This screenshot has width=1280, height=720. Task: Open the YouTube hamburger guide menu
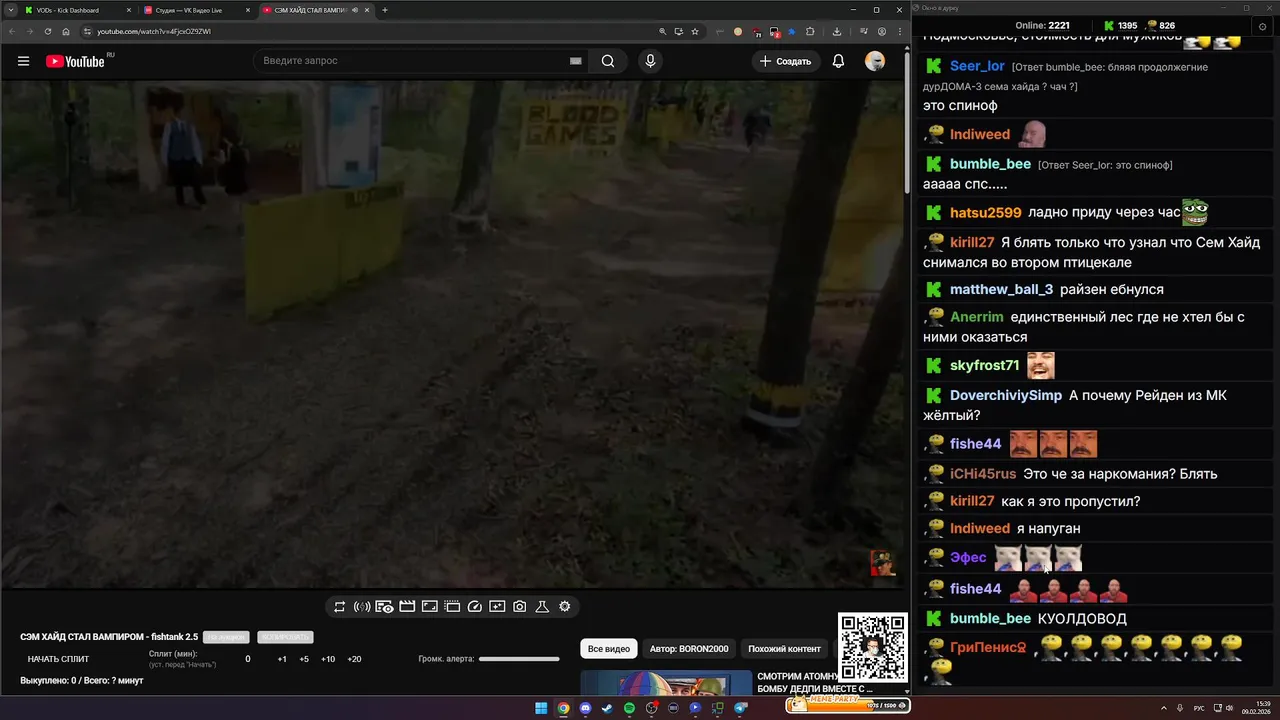(23, 61)
